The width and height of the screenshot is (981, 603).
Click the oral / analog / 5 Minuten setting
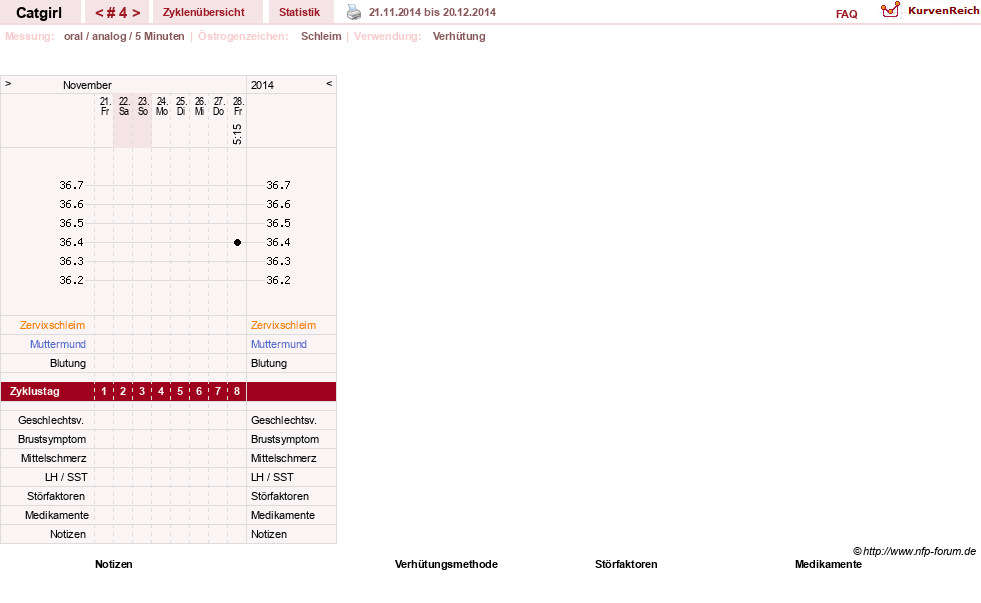[124, 36]
